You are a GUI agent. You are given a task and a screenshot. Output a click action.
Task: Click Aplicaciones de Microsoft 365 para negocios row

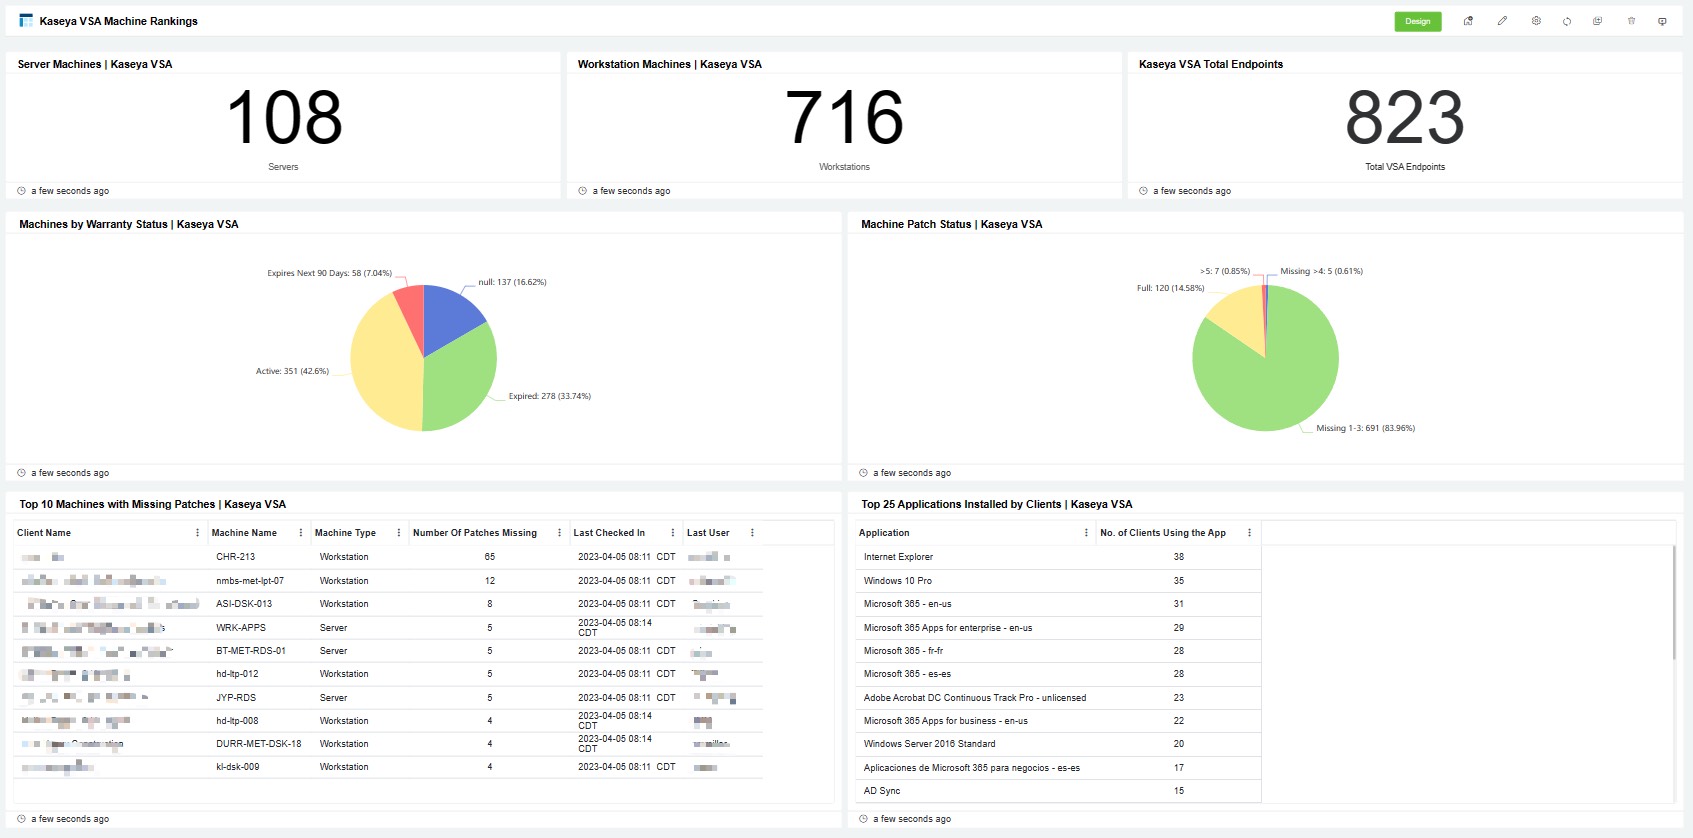point(1058,768)
